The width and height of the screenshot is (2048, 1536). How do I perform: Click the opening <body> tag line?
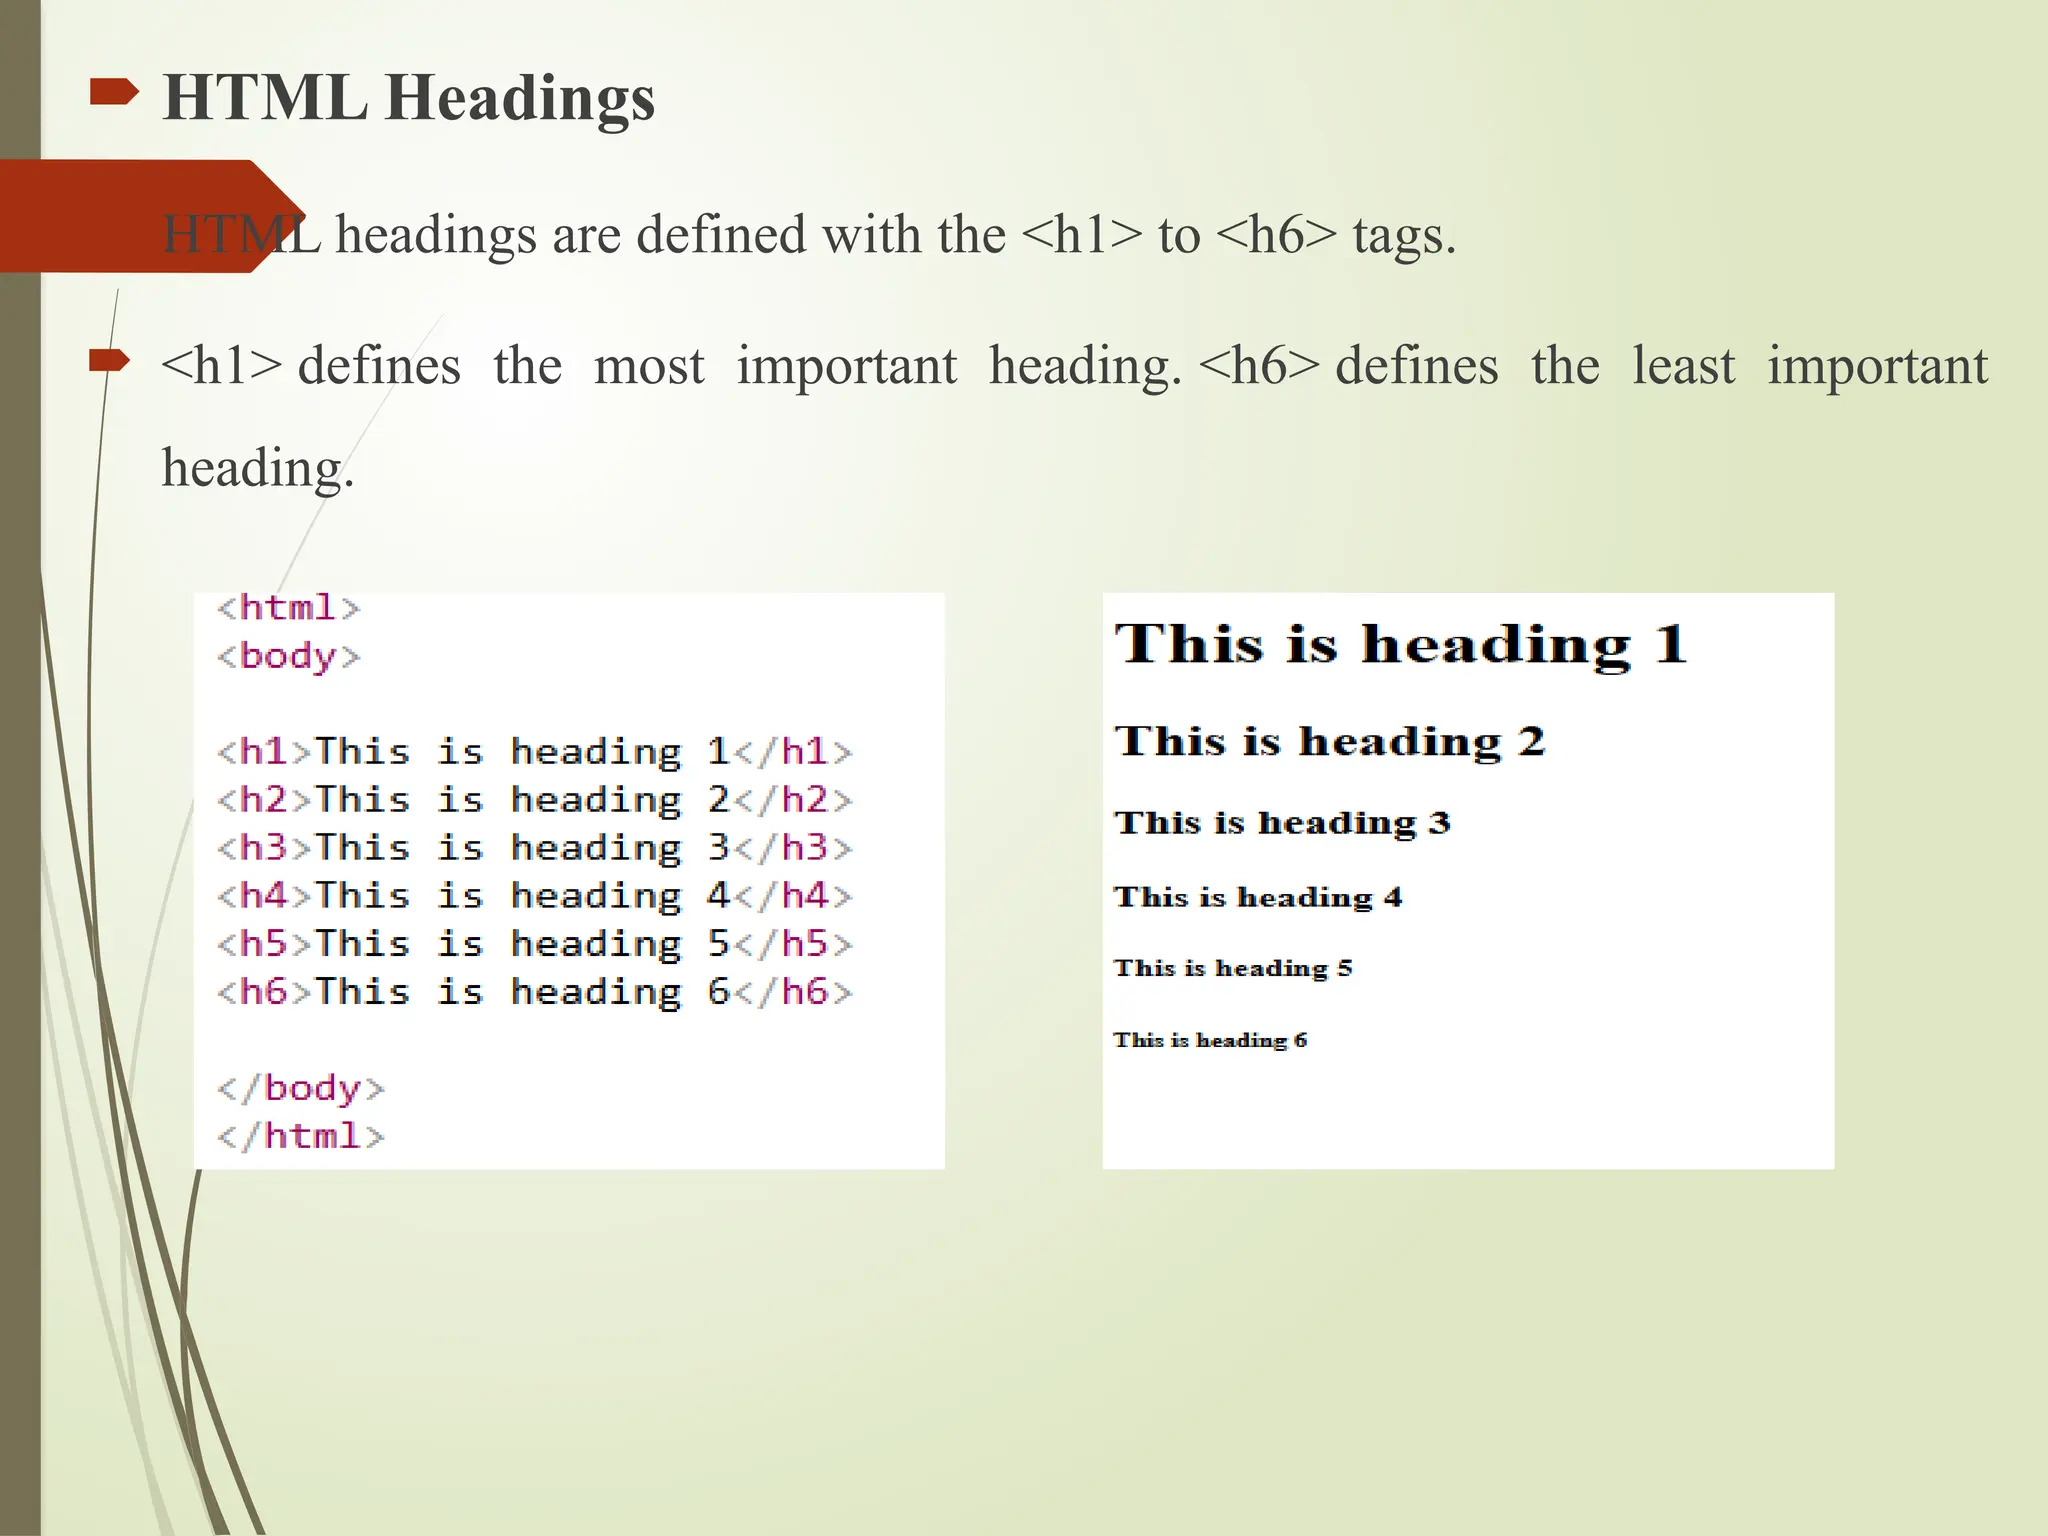[x=288, y=656]
